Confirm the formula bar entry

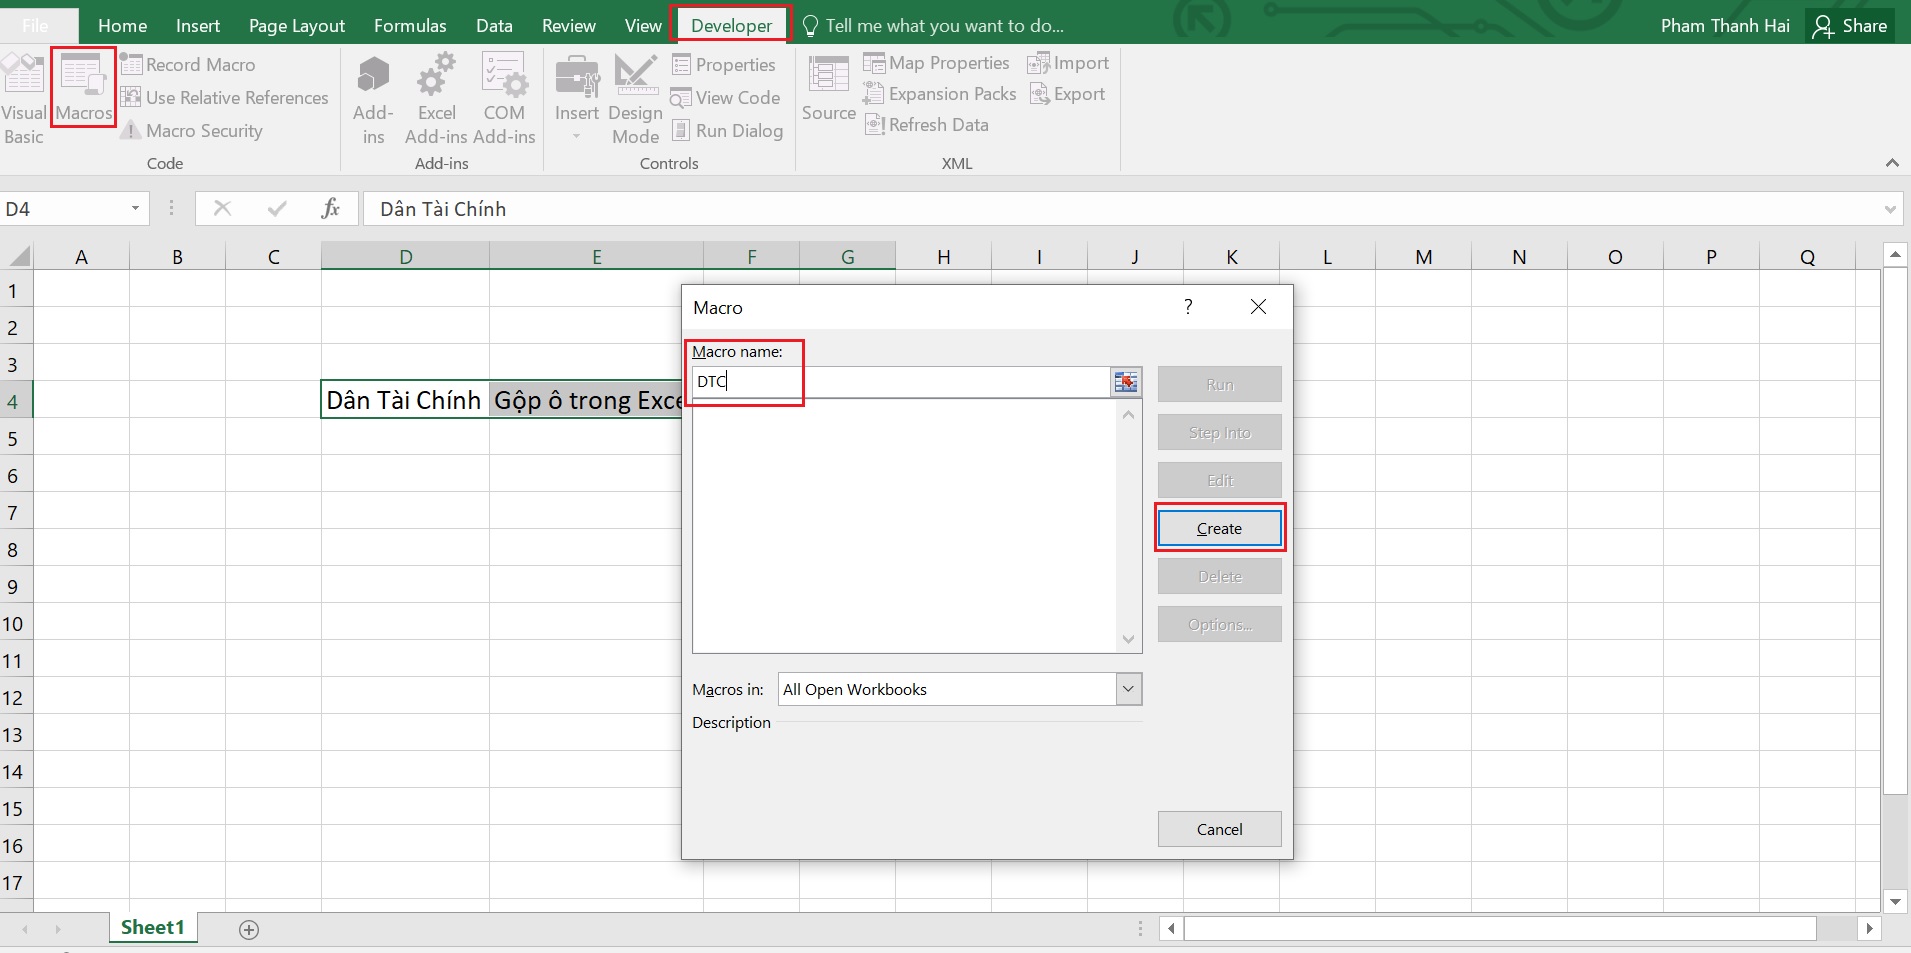[277, 209]
